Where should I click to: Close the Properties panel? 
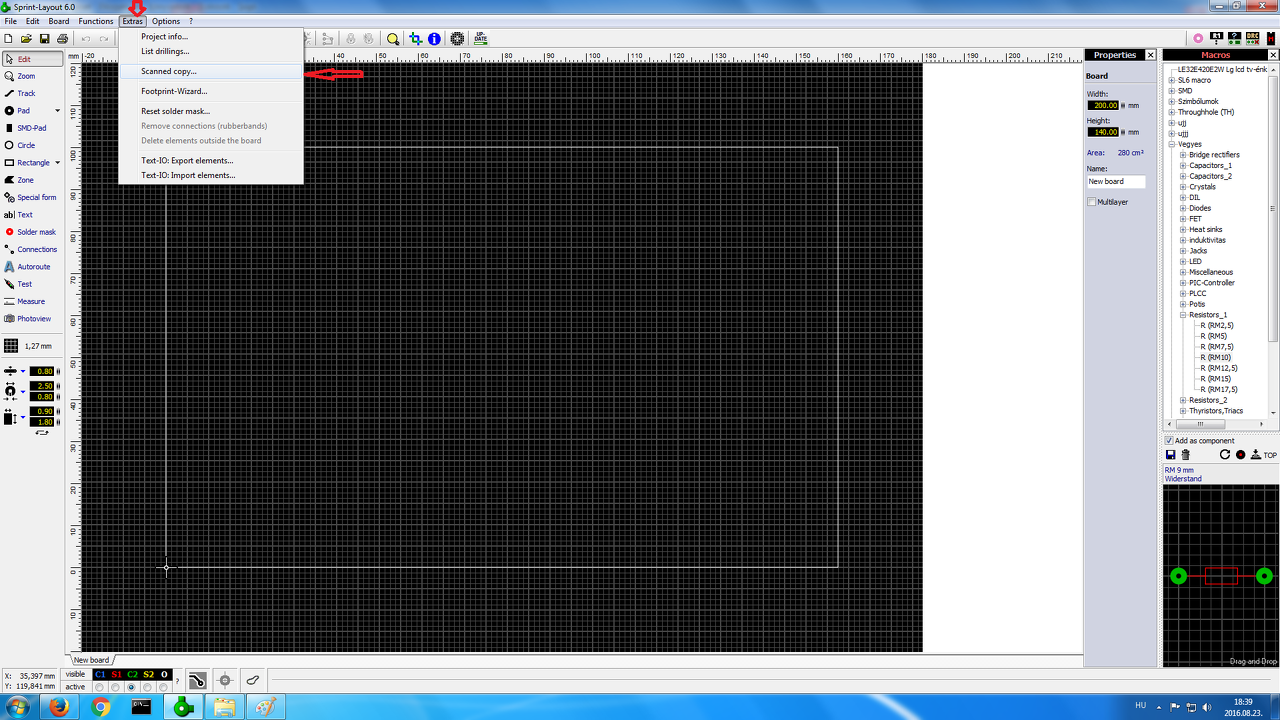(x=1150, y=55)
